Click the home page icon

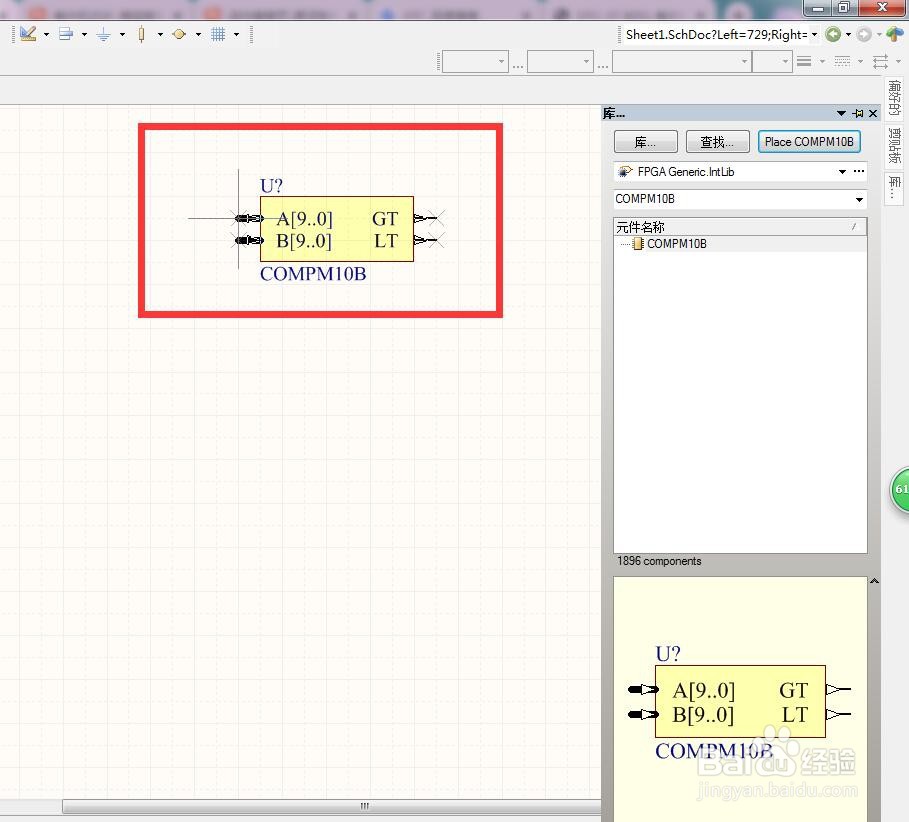(895, 34)
